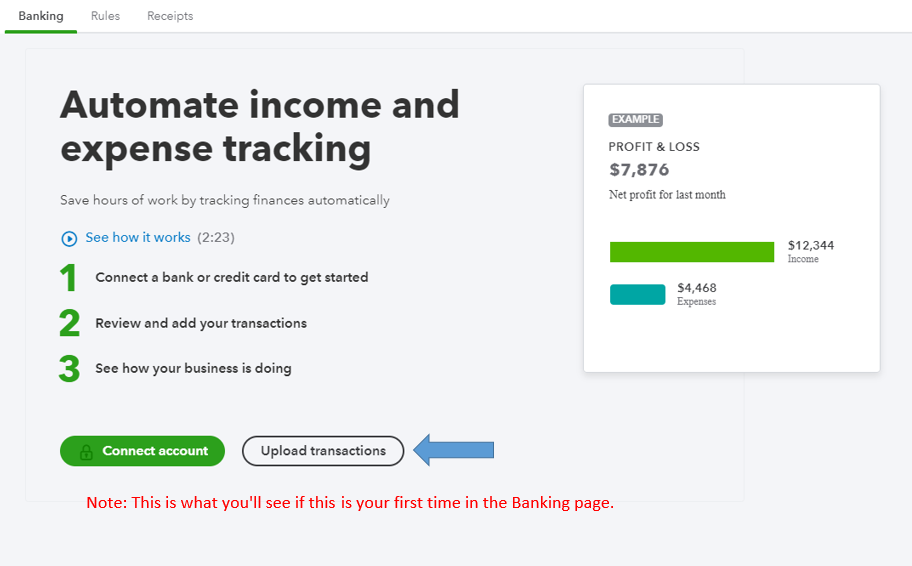Click the play icon beside See how it works

[x=69, y=238]
